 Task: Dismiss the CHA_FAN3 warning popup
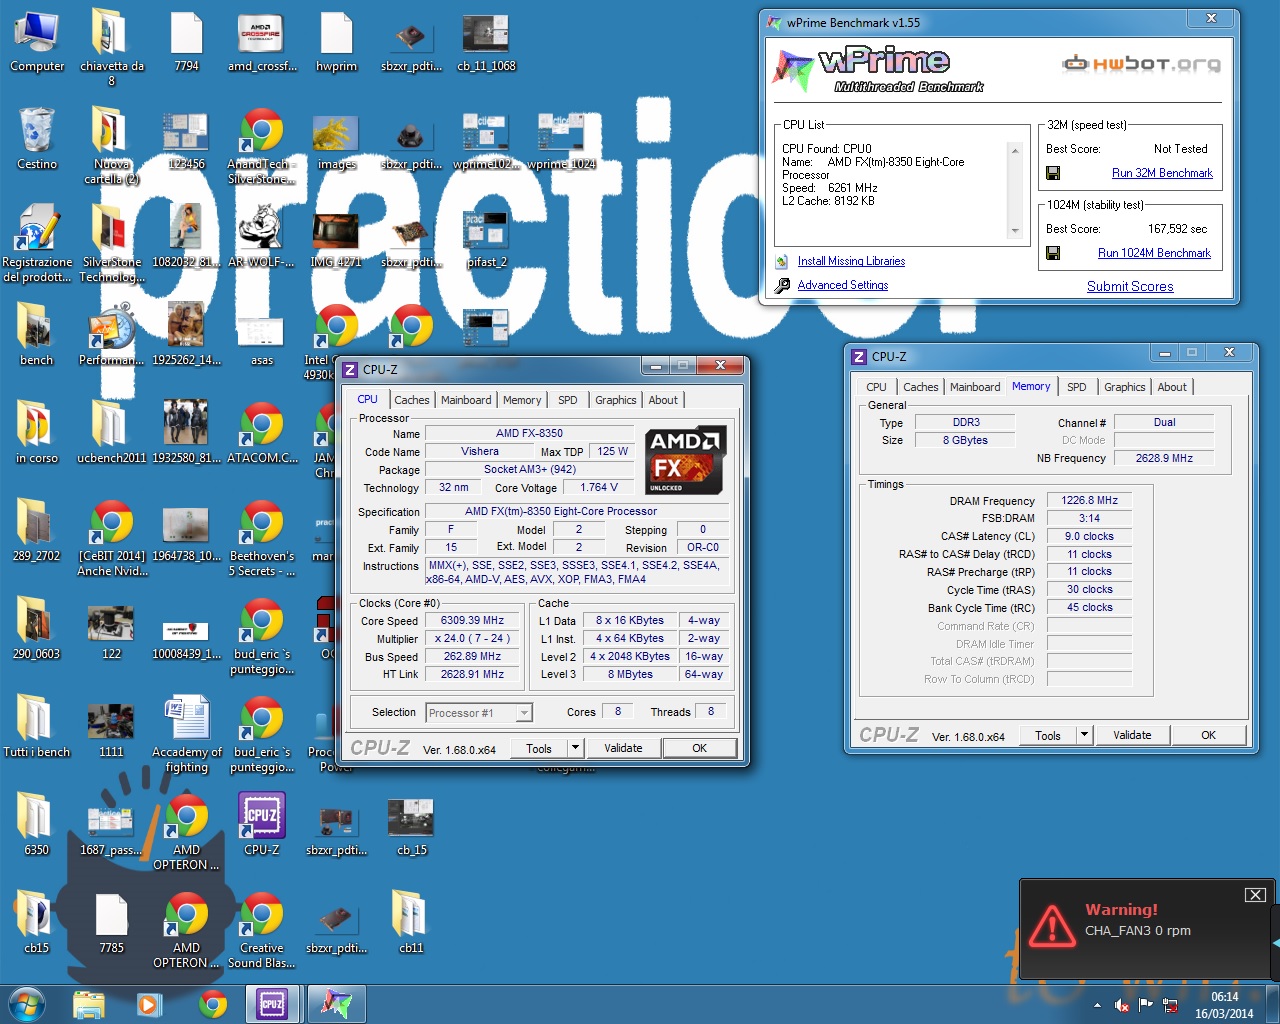(1256, 895)
